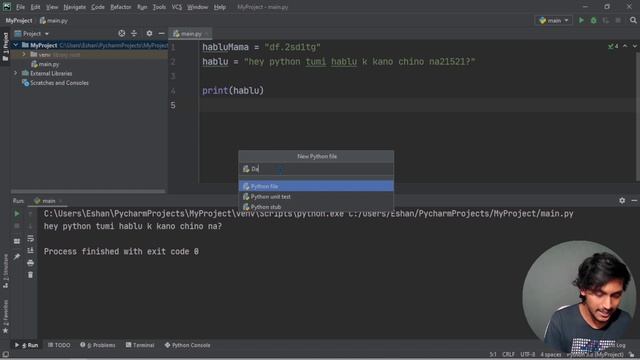Open the Problems tool window
Viewport: 640px width, 360px height.
tap(98, 345)
